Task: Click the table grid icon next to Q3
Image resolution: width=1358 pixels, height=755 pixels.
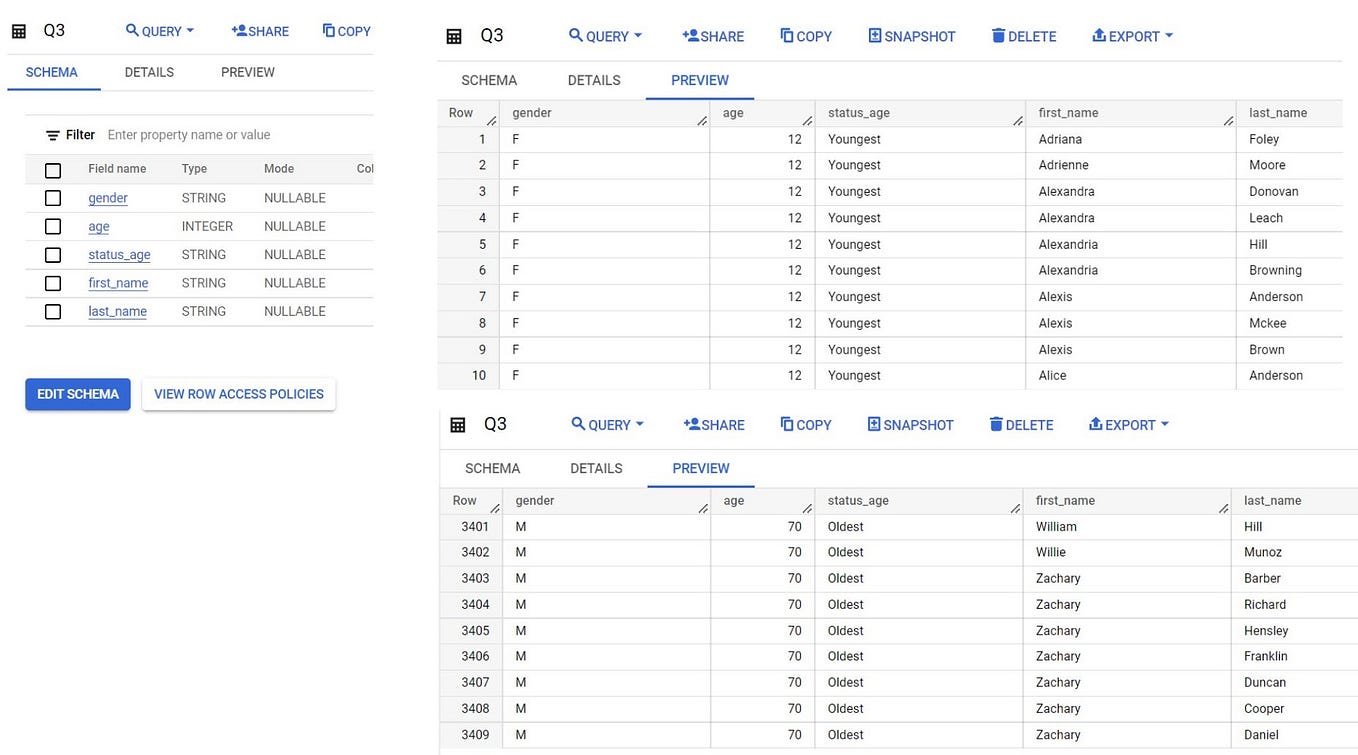Action: click(18, 30)
